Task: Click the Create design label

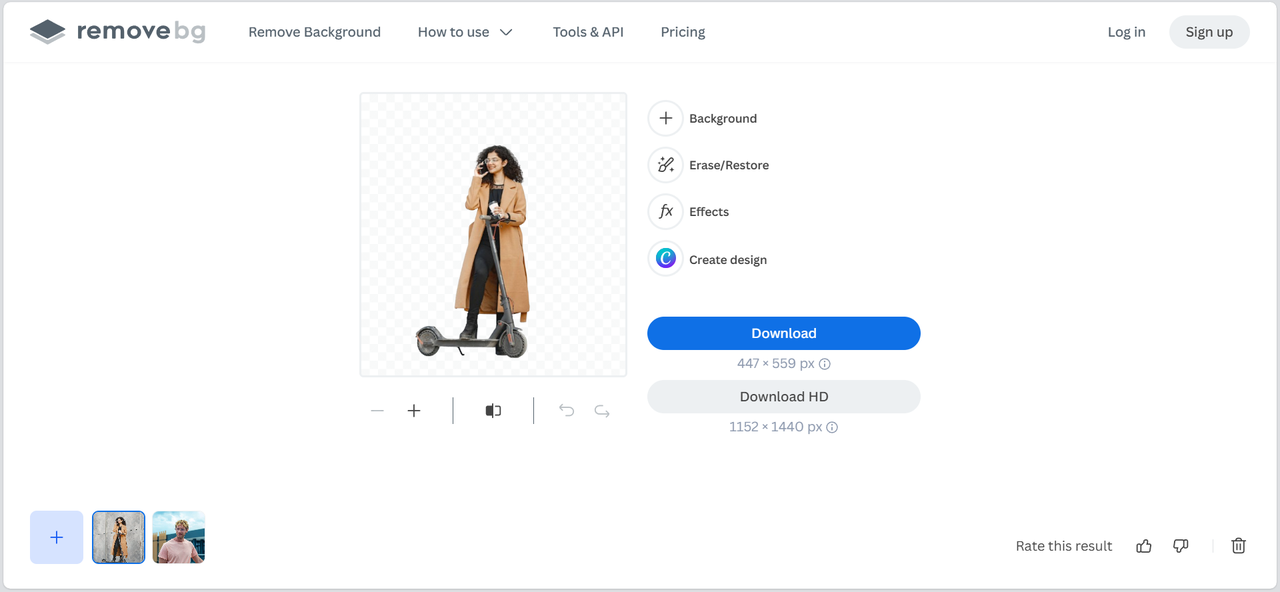Action: coord(728,260)
